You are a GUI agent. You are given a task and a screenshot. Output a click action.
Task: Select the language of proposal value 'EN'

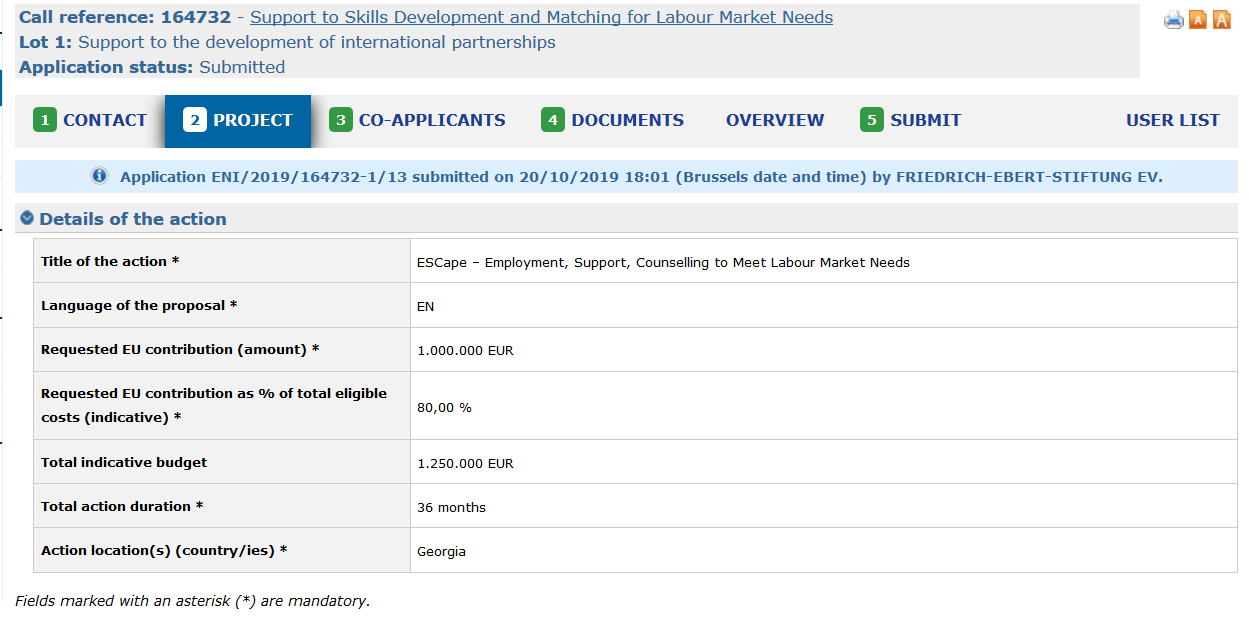coord(425,306)
